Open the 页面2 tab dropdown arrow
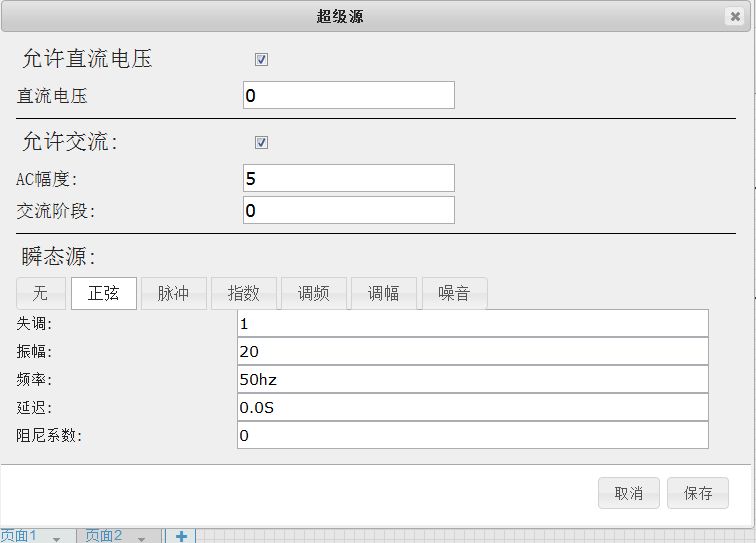Image resolution: width=756 pixels, height=543 pixels. (142, 538)
